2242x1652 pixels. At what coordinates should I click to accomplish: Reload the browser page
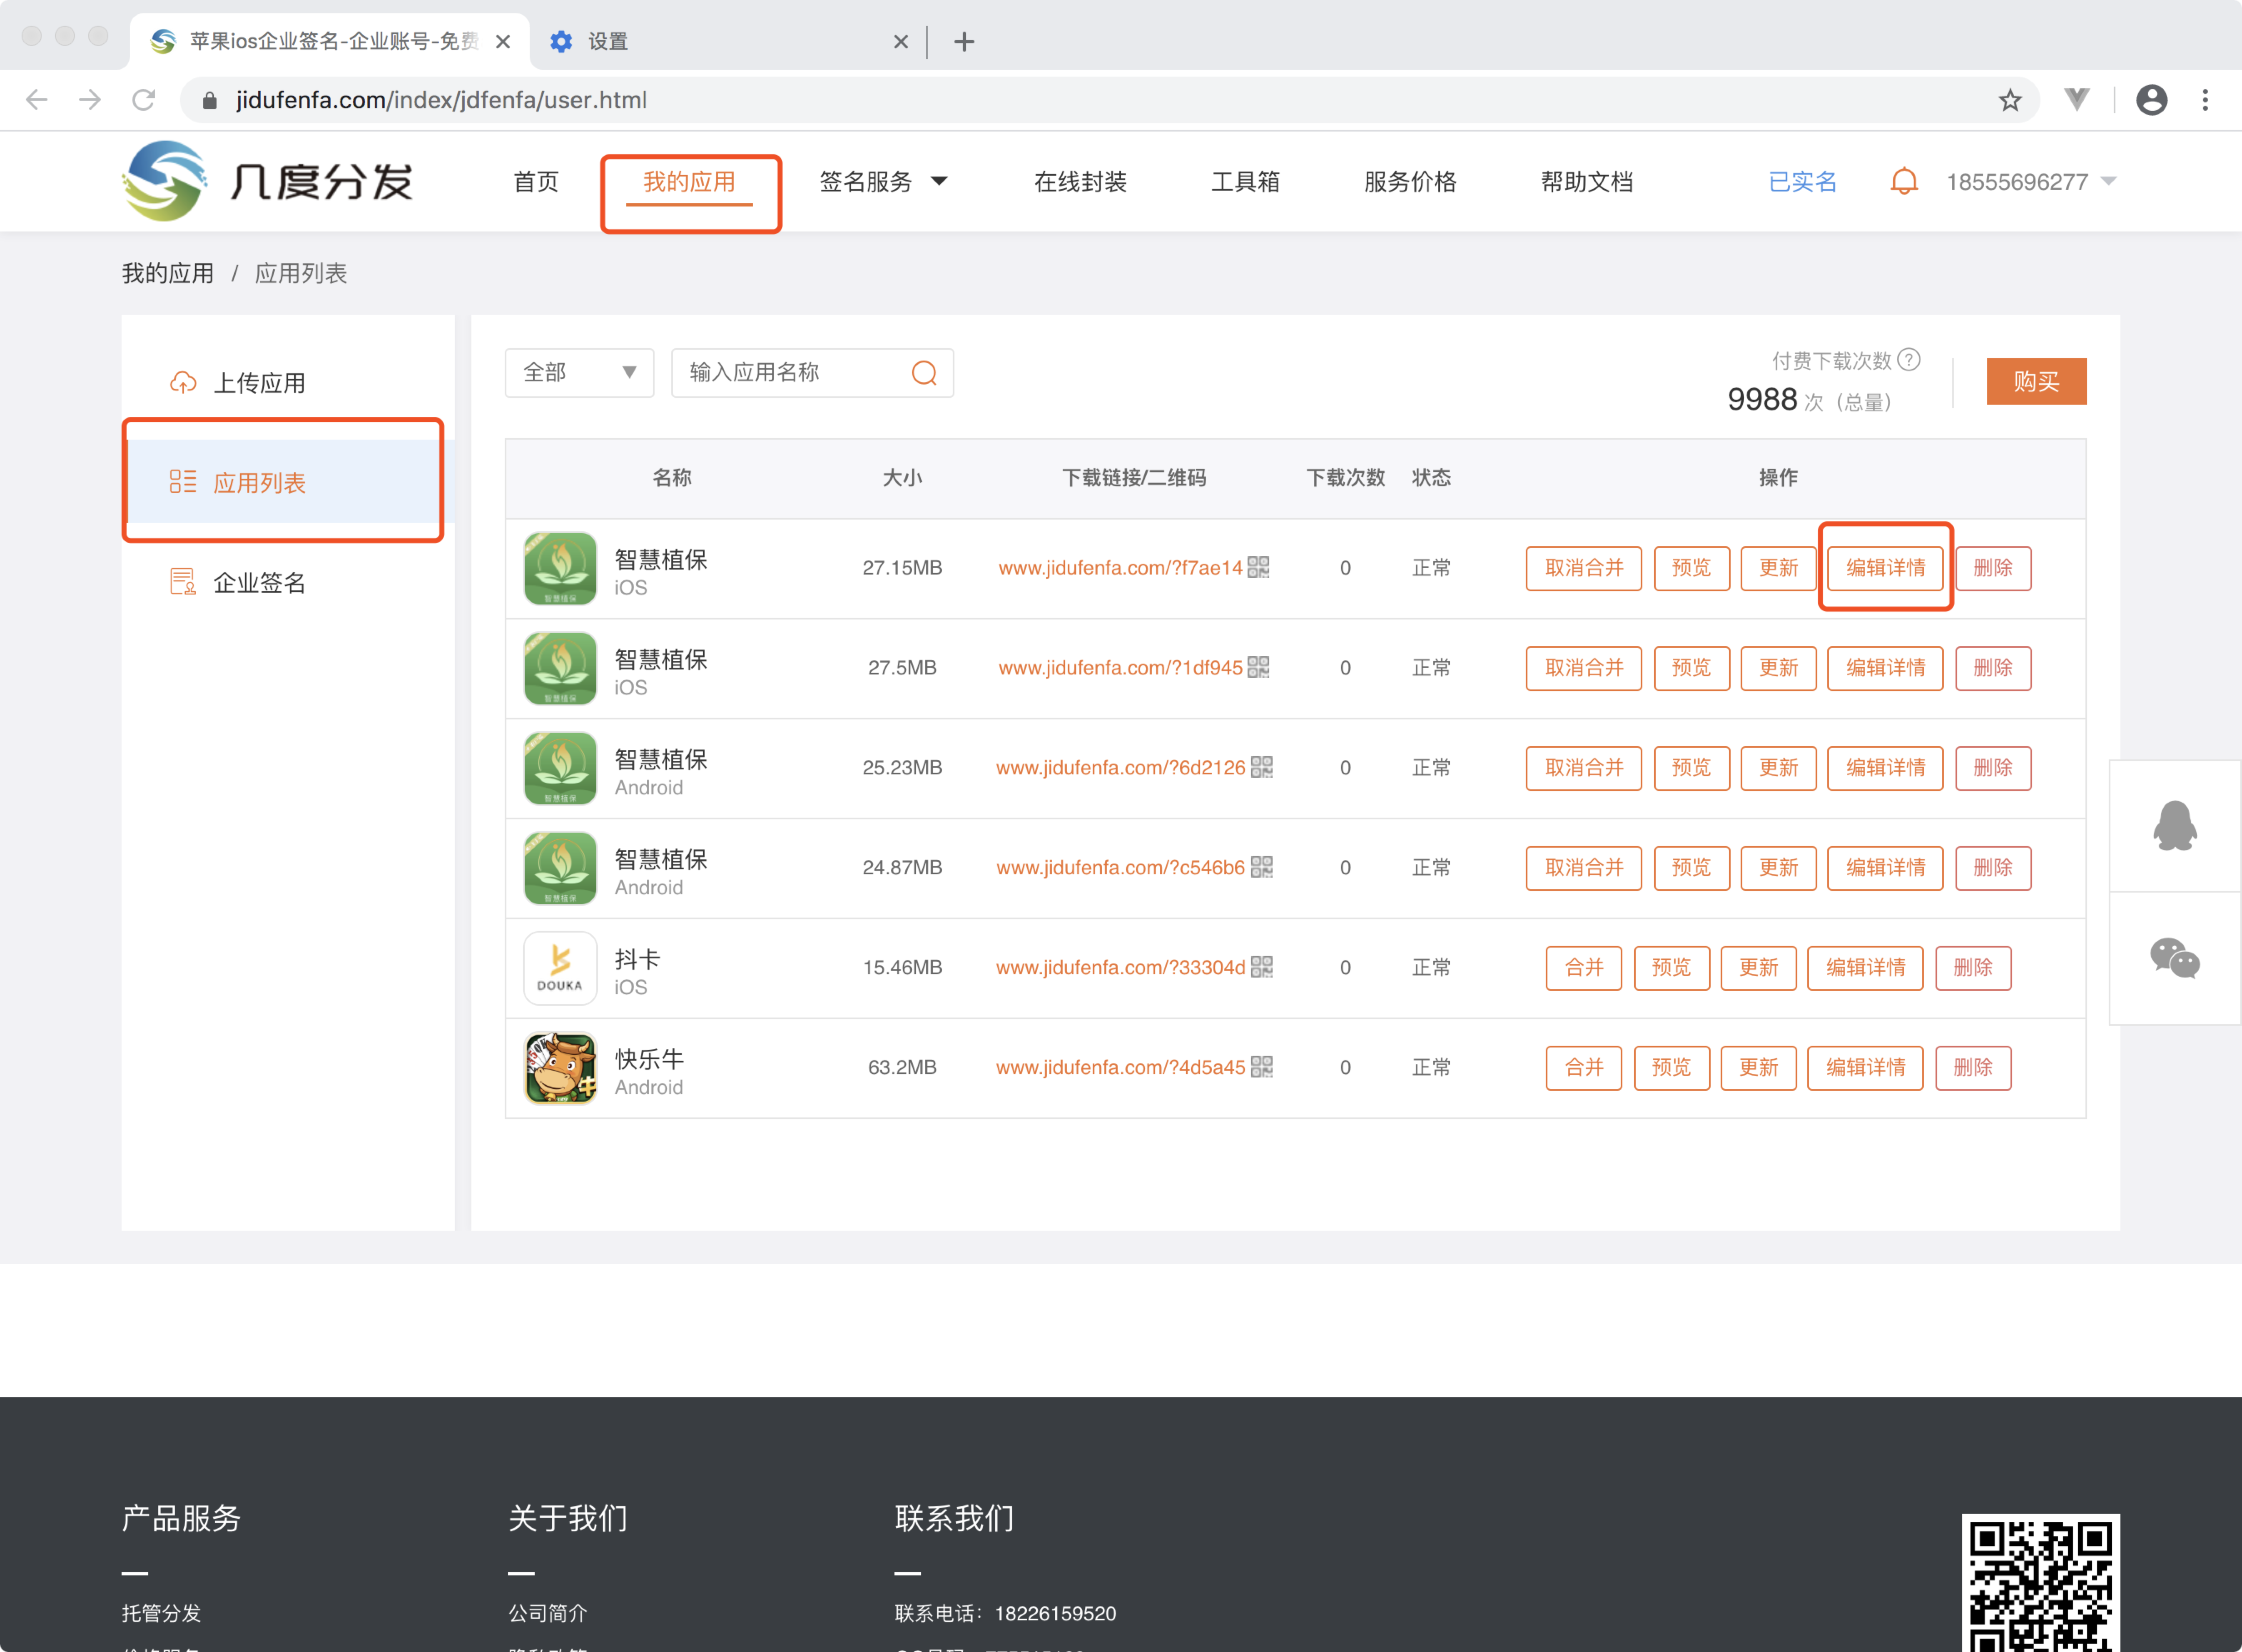(x=144, y=100)
